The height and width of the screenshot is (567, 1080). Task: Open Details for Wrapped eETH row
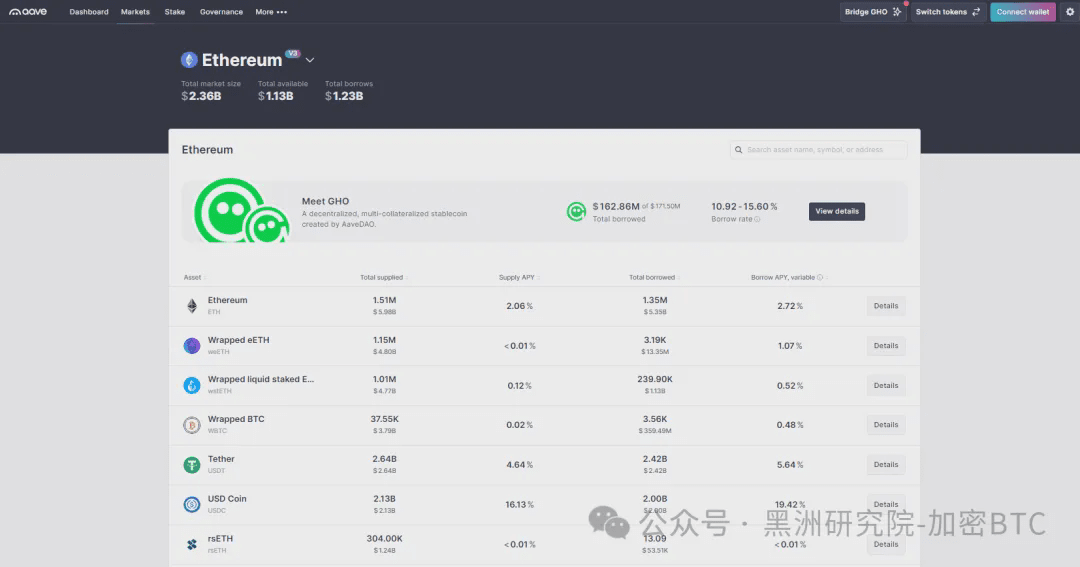click(886, 346)
